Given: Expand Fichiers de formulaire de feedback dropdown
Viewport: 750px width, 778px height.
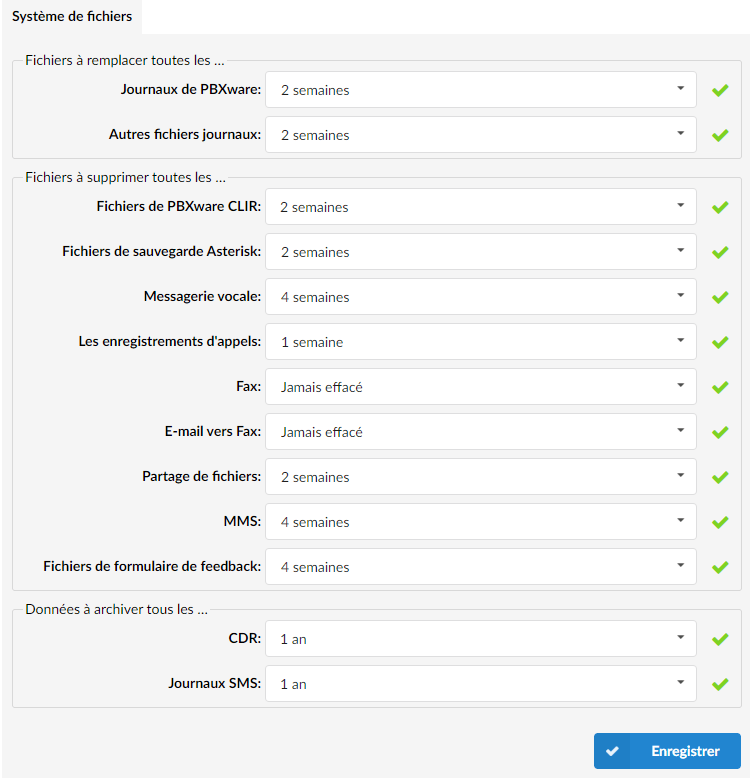Looking at the screenshot, I should 481,567.
